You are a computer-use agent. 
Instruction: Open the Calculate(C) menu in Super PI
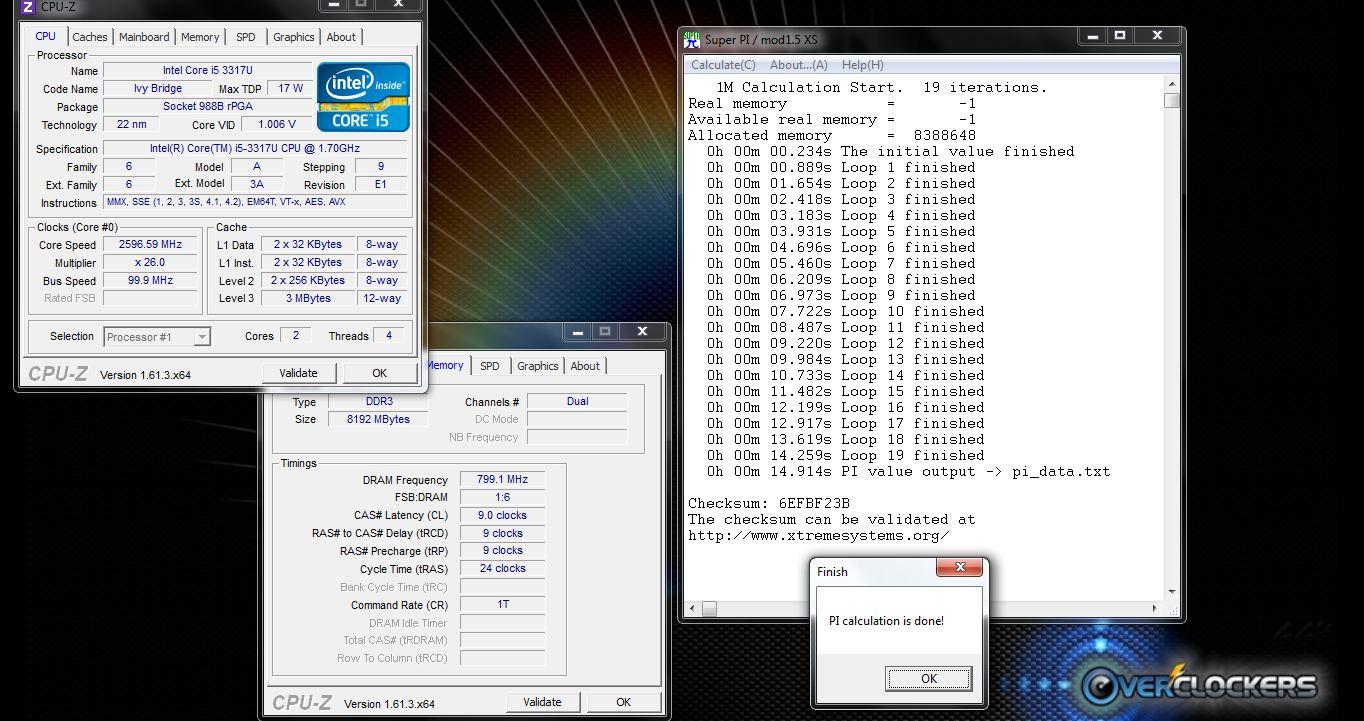(724, 65)
